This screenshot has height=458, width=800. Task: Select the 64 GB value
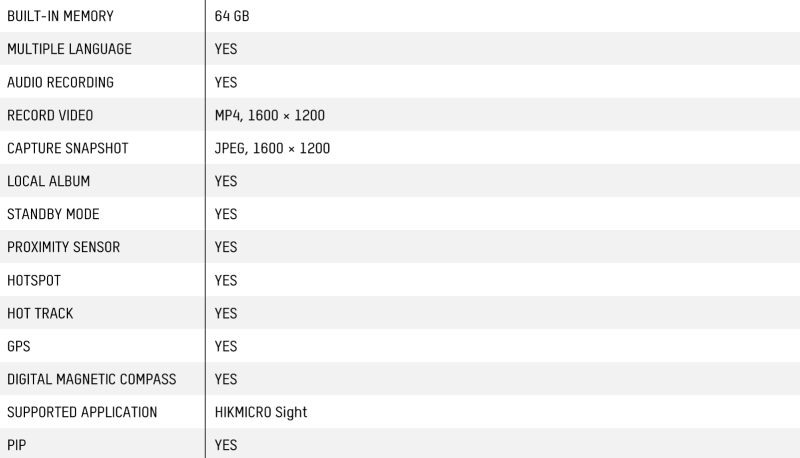[x=232, y=16]
